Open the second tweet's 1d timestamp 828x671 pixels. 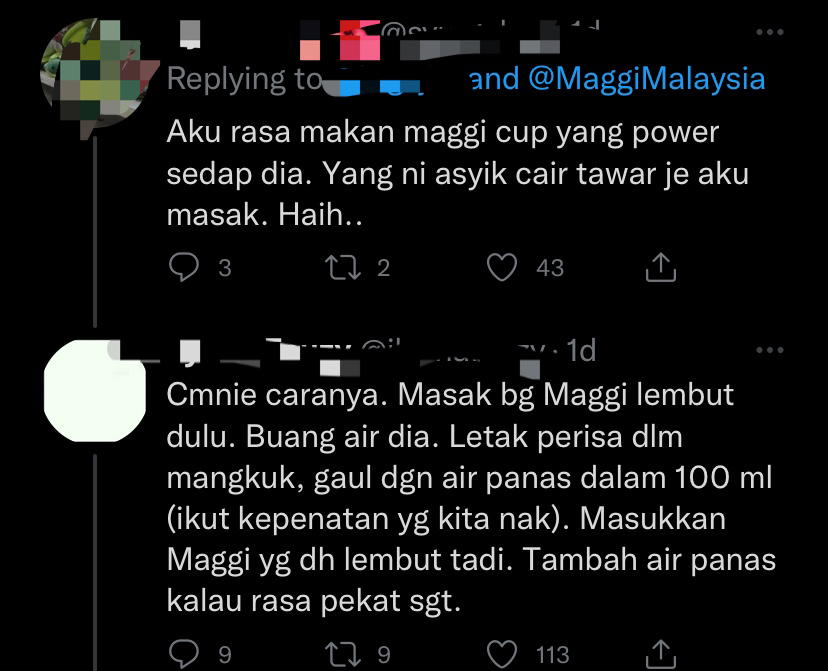coord(581,351)
